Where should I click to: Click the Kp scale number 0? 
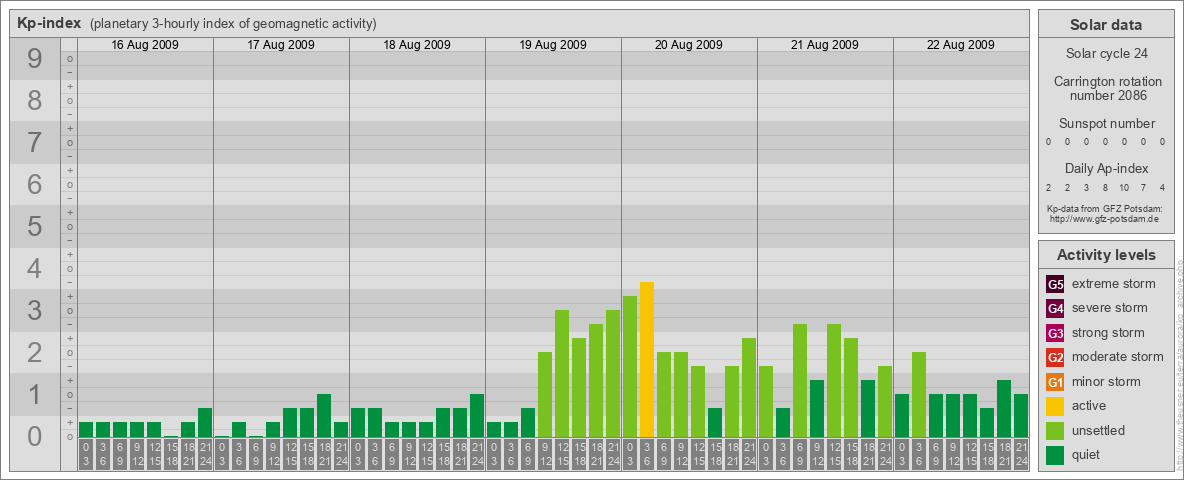34,436
